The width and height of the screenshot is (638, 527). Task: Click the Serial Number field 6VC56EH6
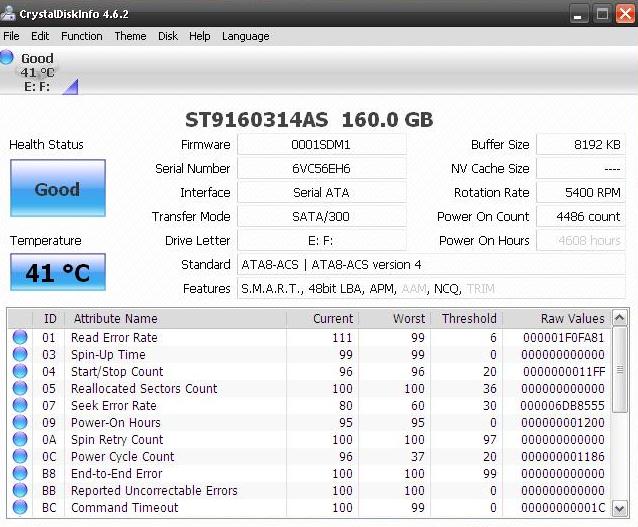click(x=321, y=168)
